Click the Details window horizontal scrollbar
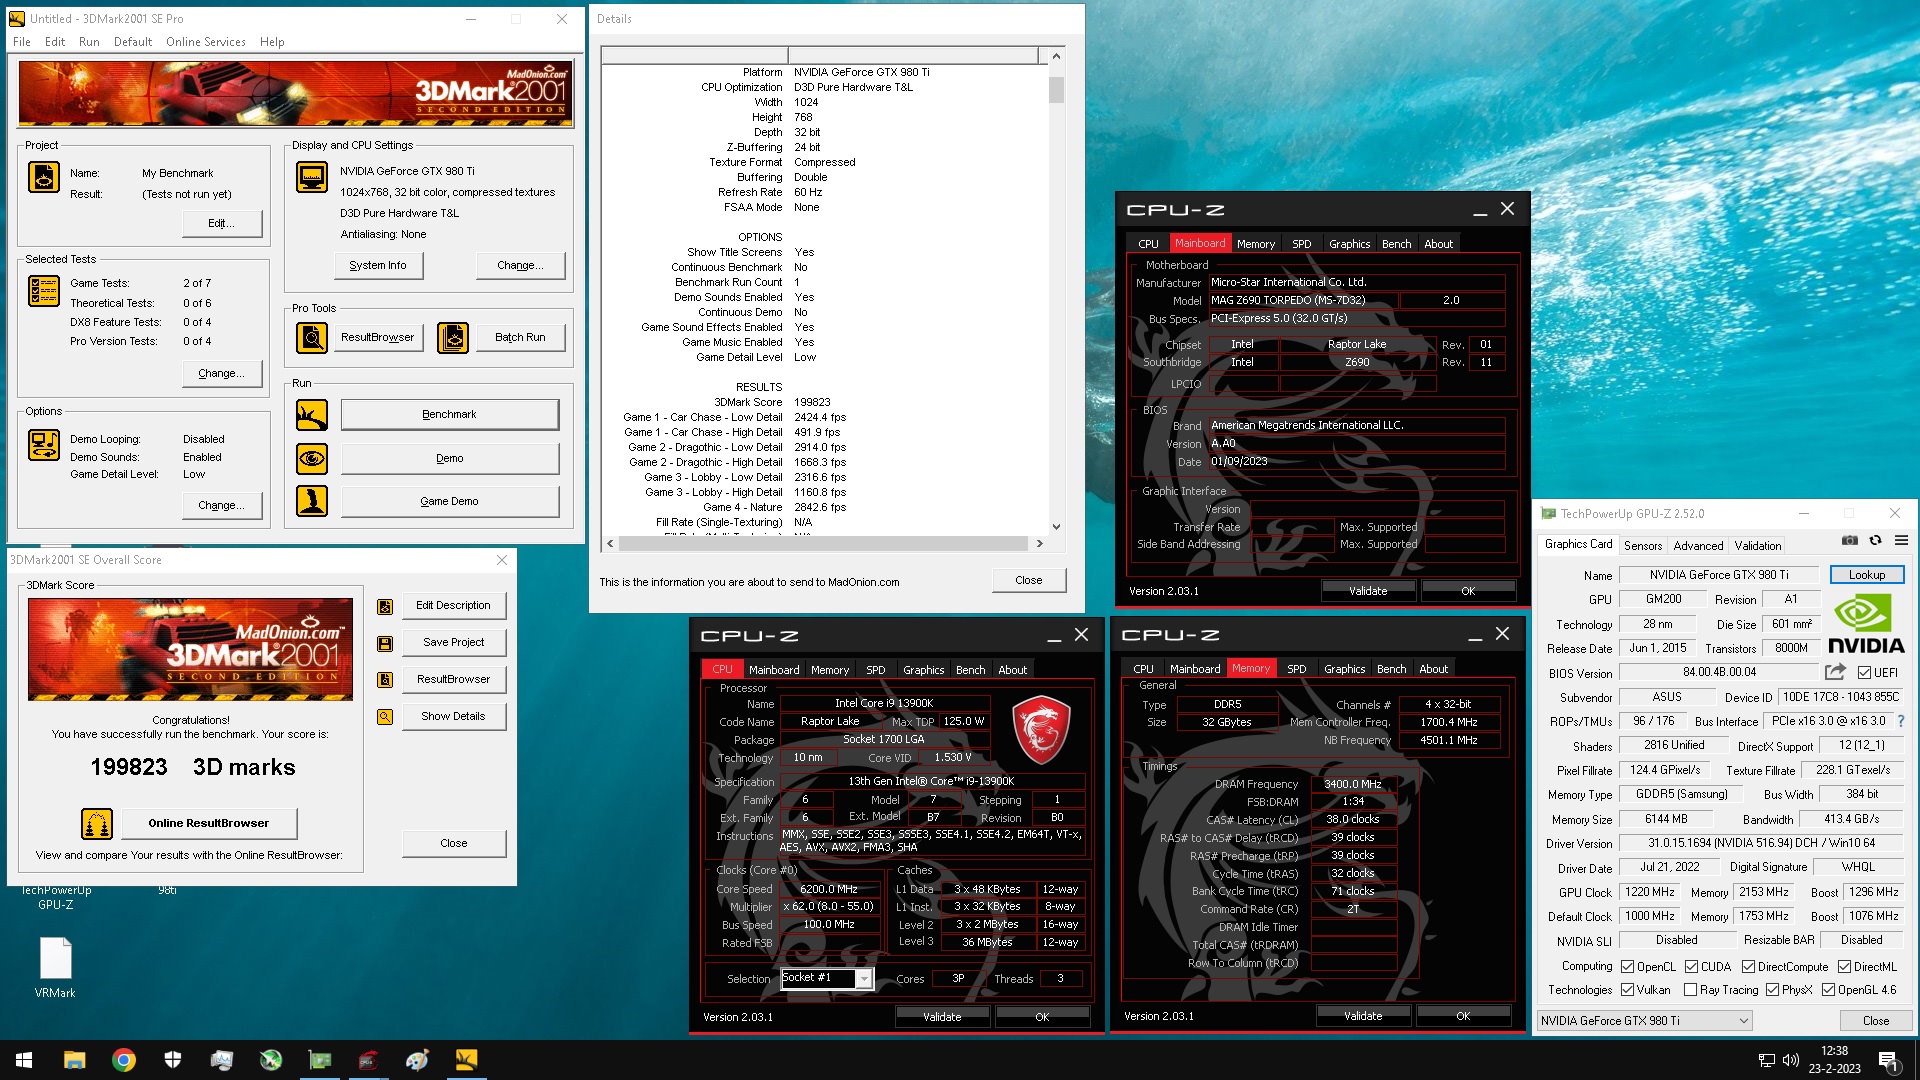Viewport: 1920px width, 1080px height. [823, 544]
